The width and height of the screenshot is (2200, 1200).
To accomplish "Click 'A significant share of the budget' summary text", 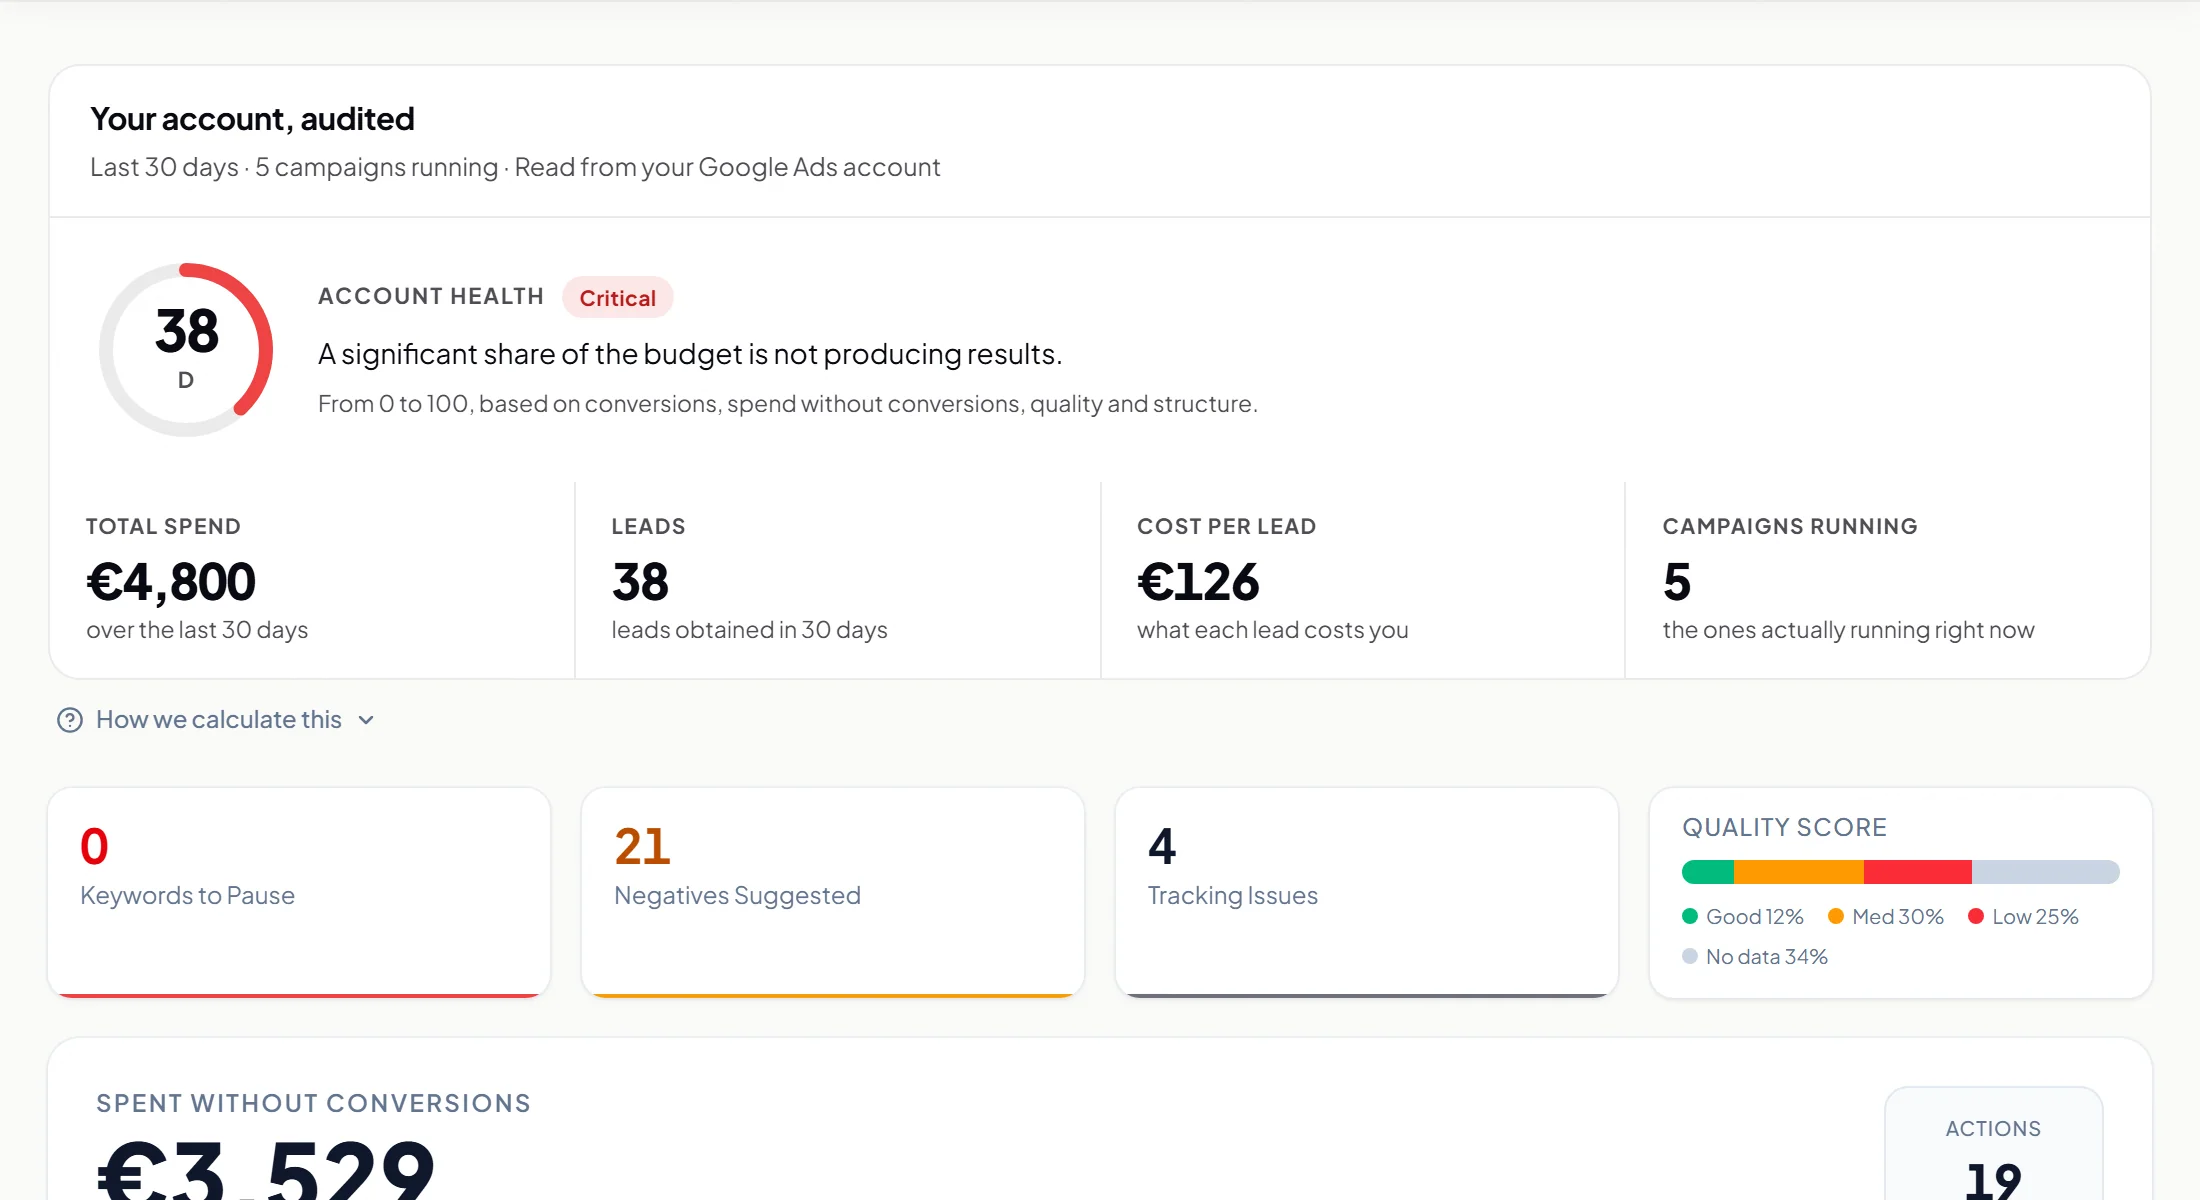I will [x=690, y=354].
